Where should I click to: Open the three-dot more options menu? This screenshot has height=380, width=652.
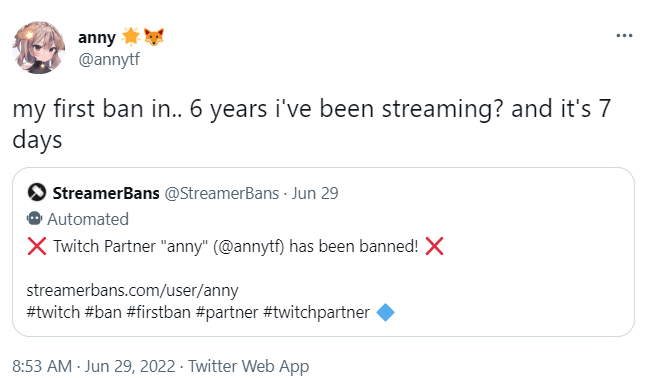tap(624, 36)
